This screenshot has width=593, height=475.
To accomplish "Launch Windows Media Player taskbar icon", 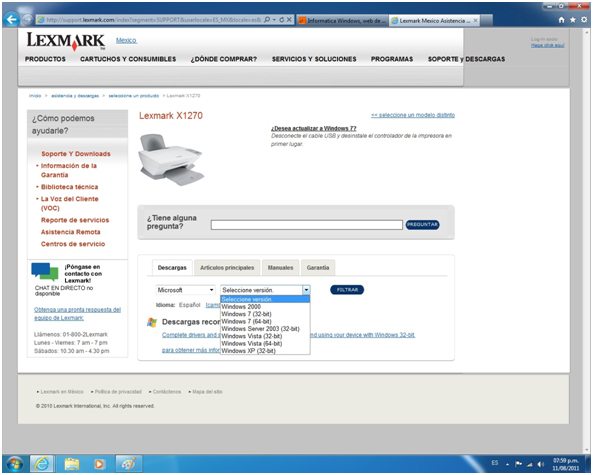I will (99, 464).
